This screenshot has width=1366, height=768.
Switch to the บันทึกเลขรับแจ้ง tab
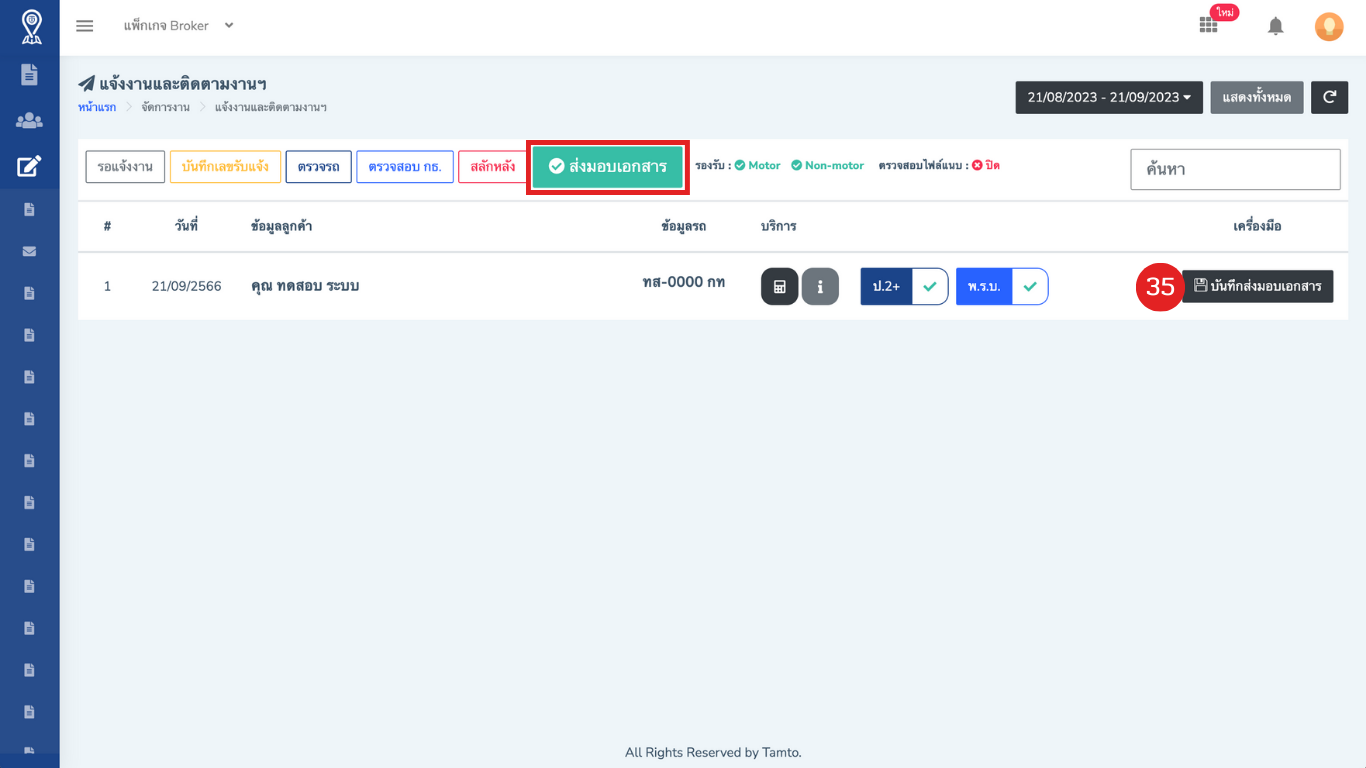225,167
